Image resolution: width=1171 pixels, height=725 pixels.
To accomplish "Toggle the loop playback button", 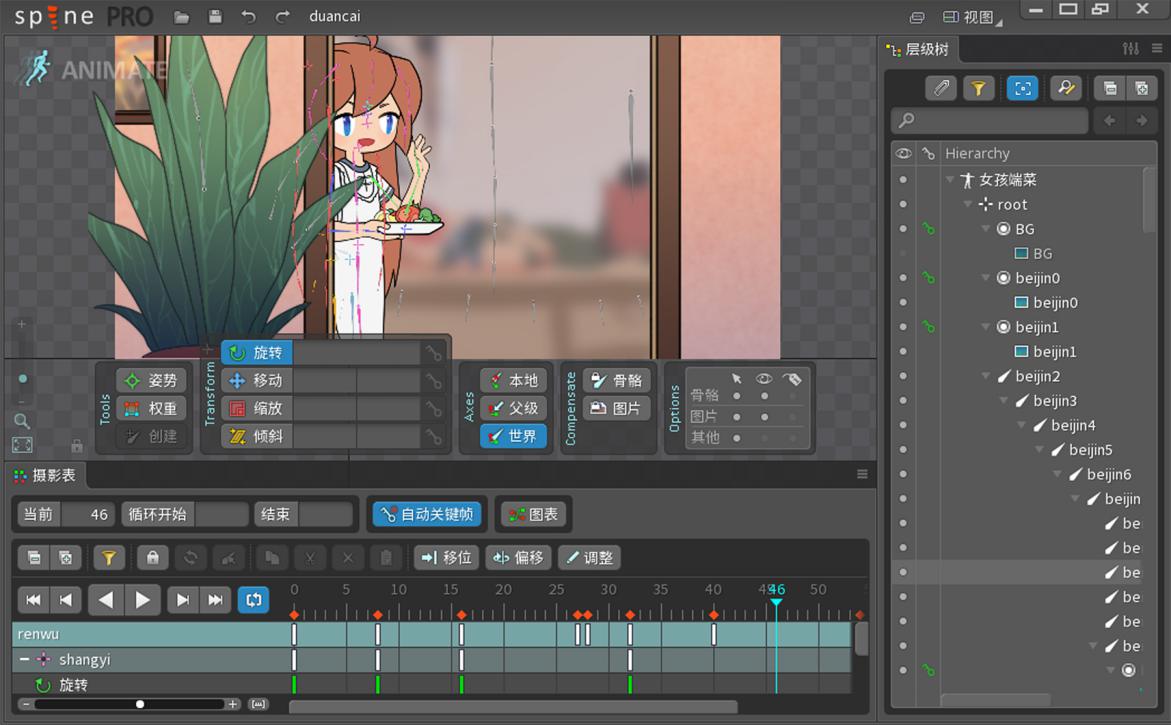I will click(253, 600).
